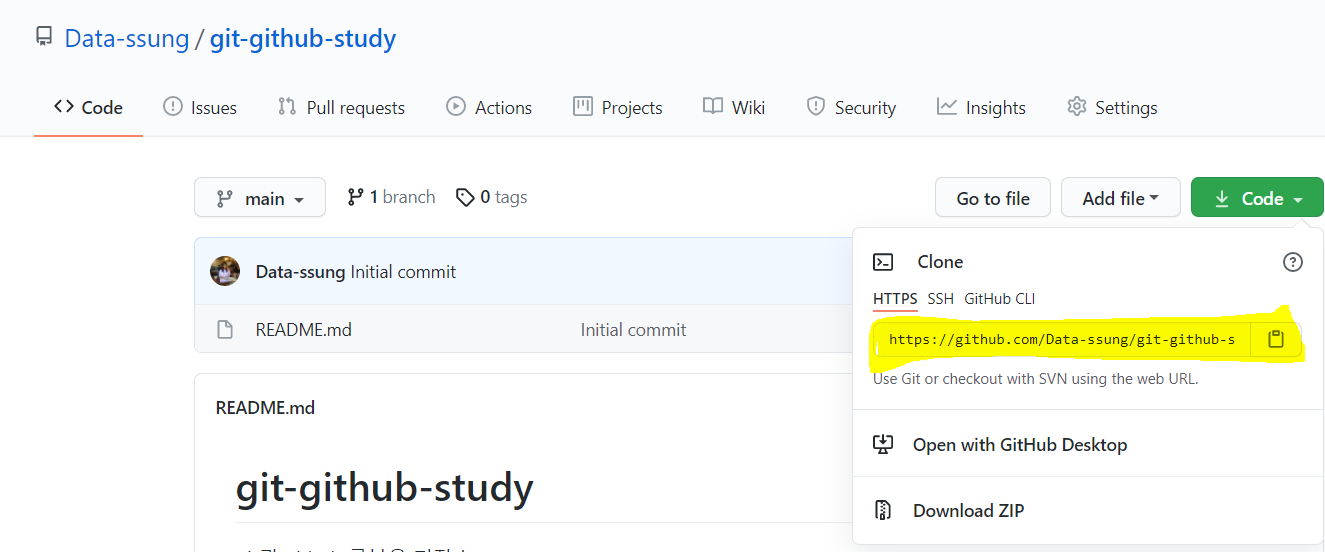This screenshot has width=1325, height=552.
Task: Open the Security tab
Action: click(851, 107)
